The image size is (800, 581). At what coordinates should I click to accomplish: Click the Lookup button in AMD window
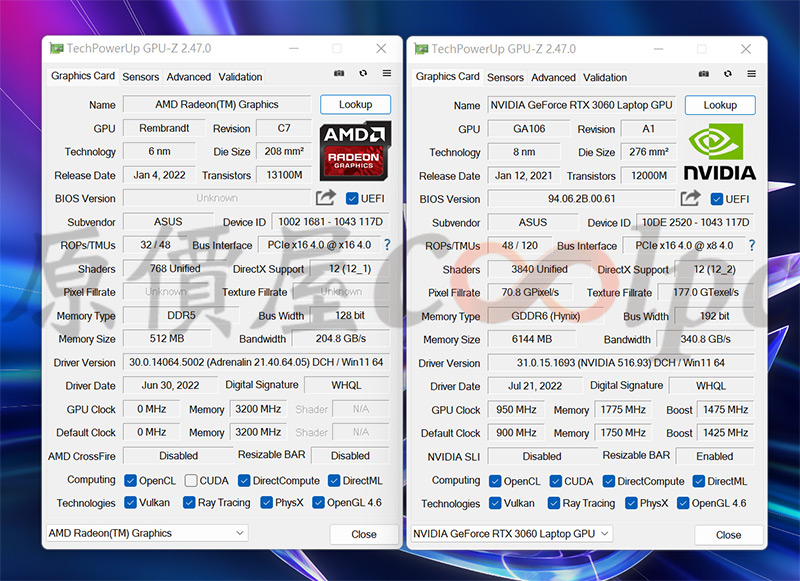[x=356, y=105]
